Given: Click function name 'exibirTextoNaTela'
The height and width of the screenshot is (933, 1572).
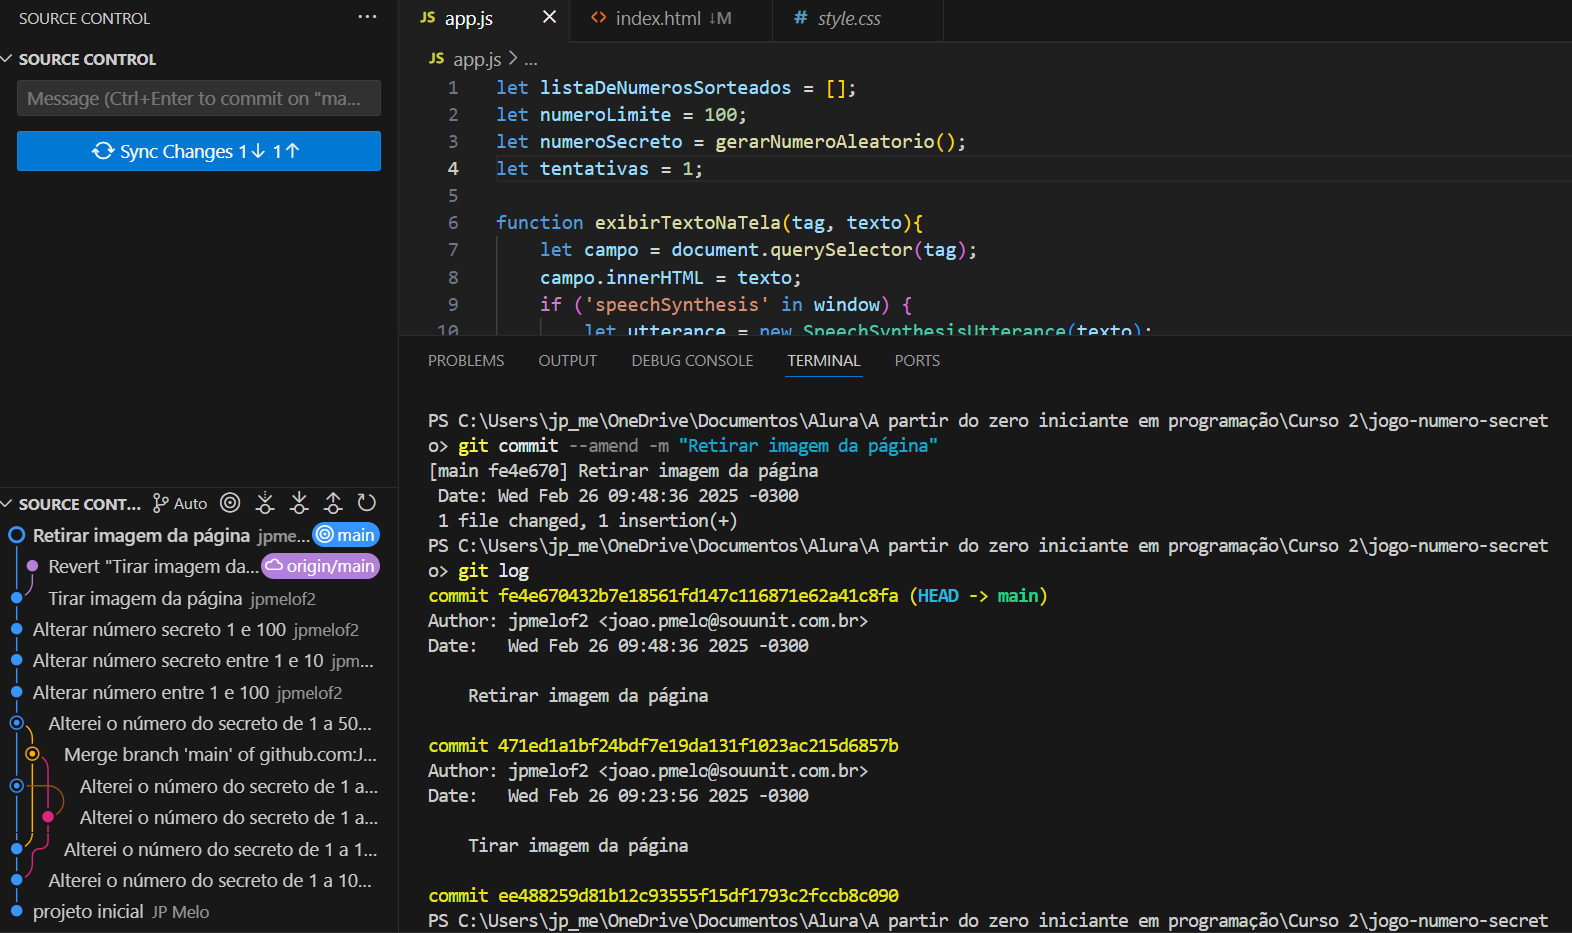Looking at the screenshot, I should [688, 222].
